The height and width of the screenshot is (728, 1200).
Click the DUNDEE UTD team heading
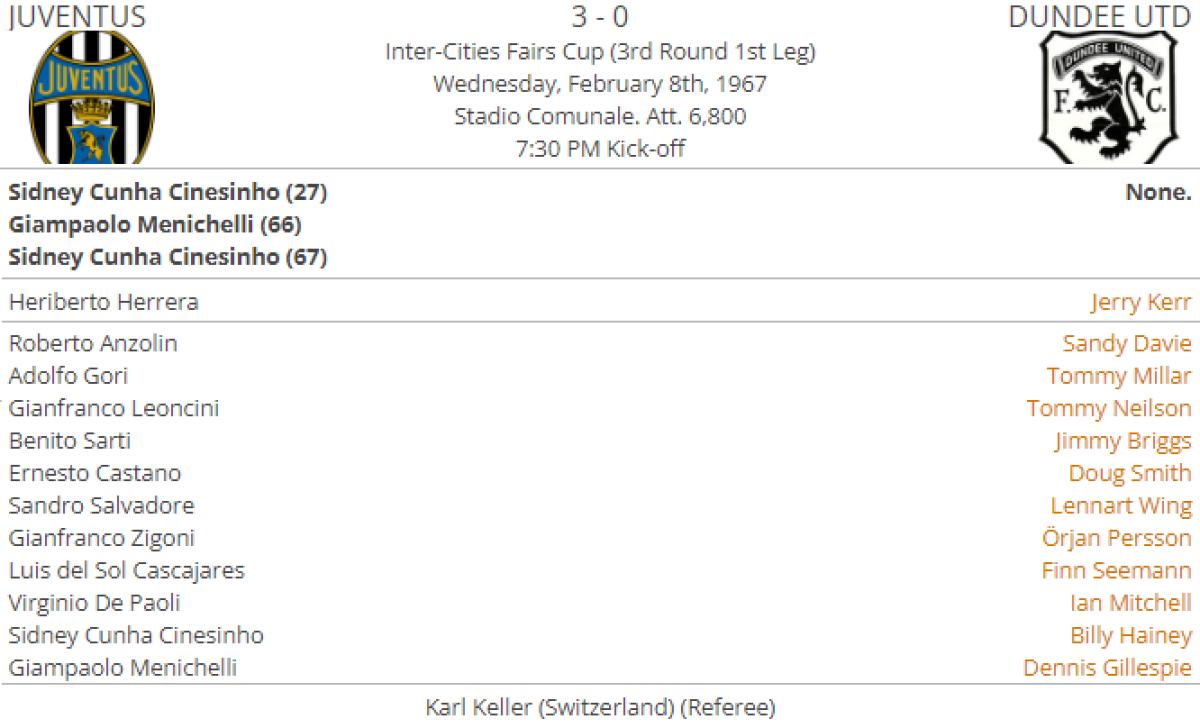coord(1099,17)
